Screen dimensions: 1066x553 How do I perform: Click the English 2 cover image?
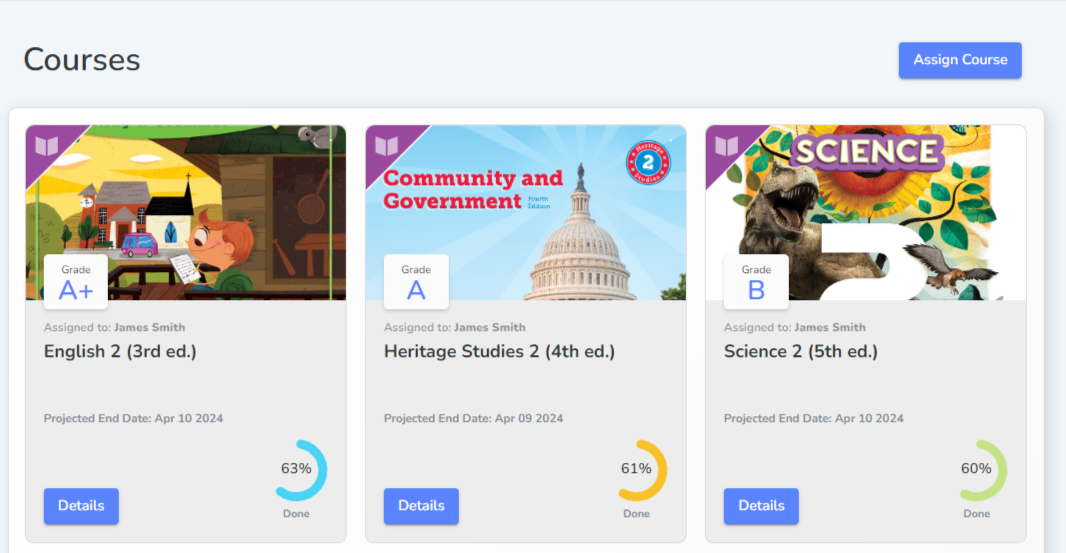pos(186,212)
